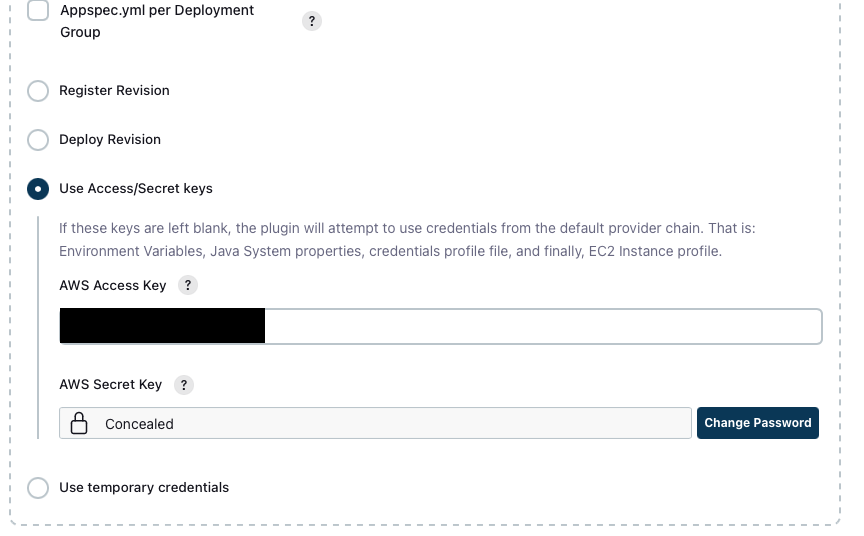Image resolution: width=864 pixels, height=536 pixels.
Task: Show help for AWS Access Key
Action: pos(188,285)
